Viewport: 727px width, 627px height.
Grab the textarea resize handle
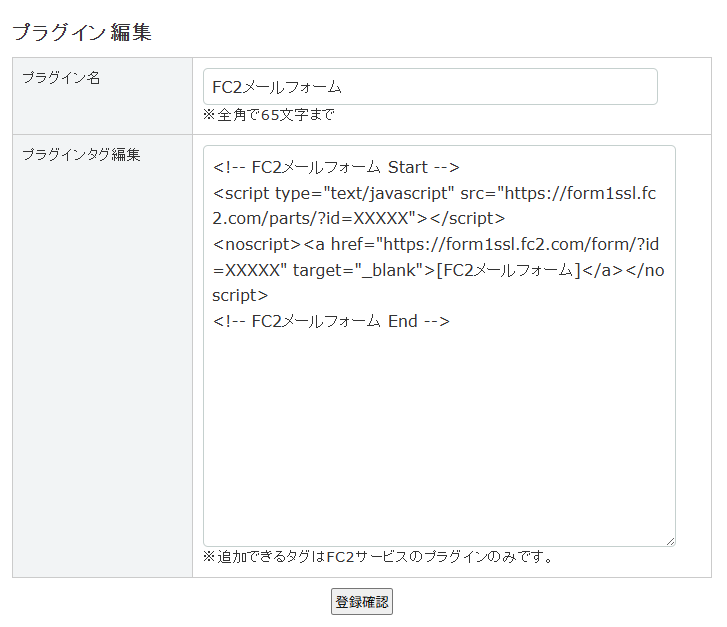pos(669,540)
